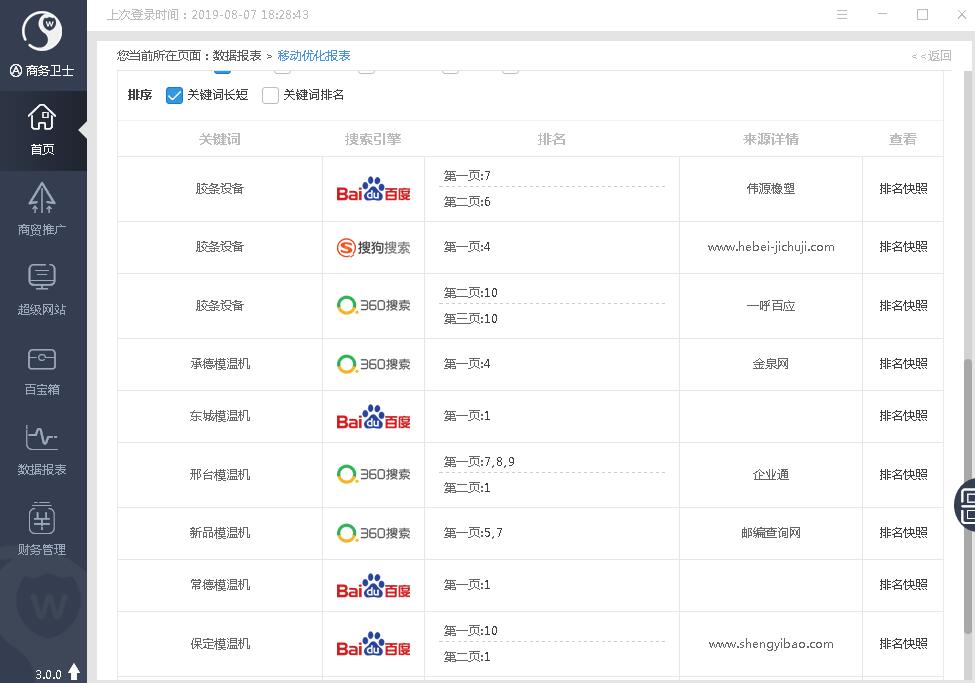This screenshot has width=975, height=683.
Task: Enable the 关键词排名 sort checkbox
Action: point(270,95)
